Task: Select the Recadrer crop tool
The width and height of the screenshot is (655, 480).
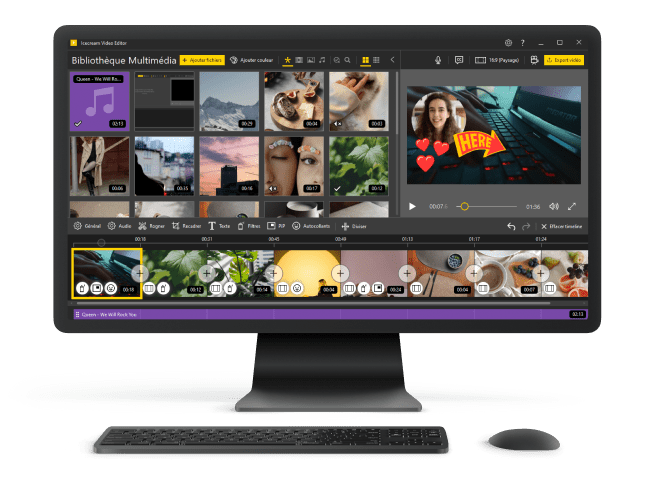Action: [186, 226]
